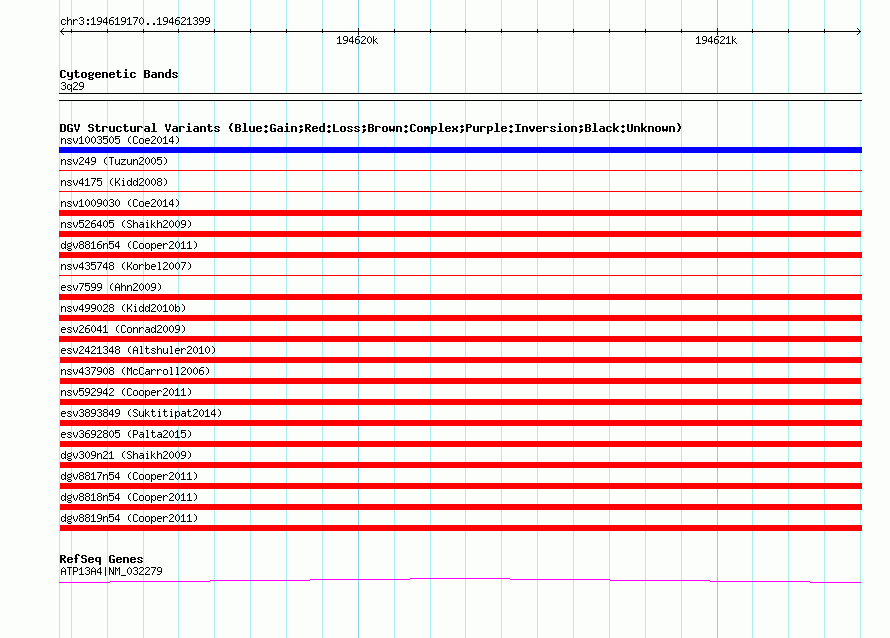Screen dimensions: 890x638
Task: Click the red loss bar of dgv309n21
Action: (x=460, y=465)
